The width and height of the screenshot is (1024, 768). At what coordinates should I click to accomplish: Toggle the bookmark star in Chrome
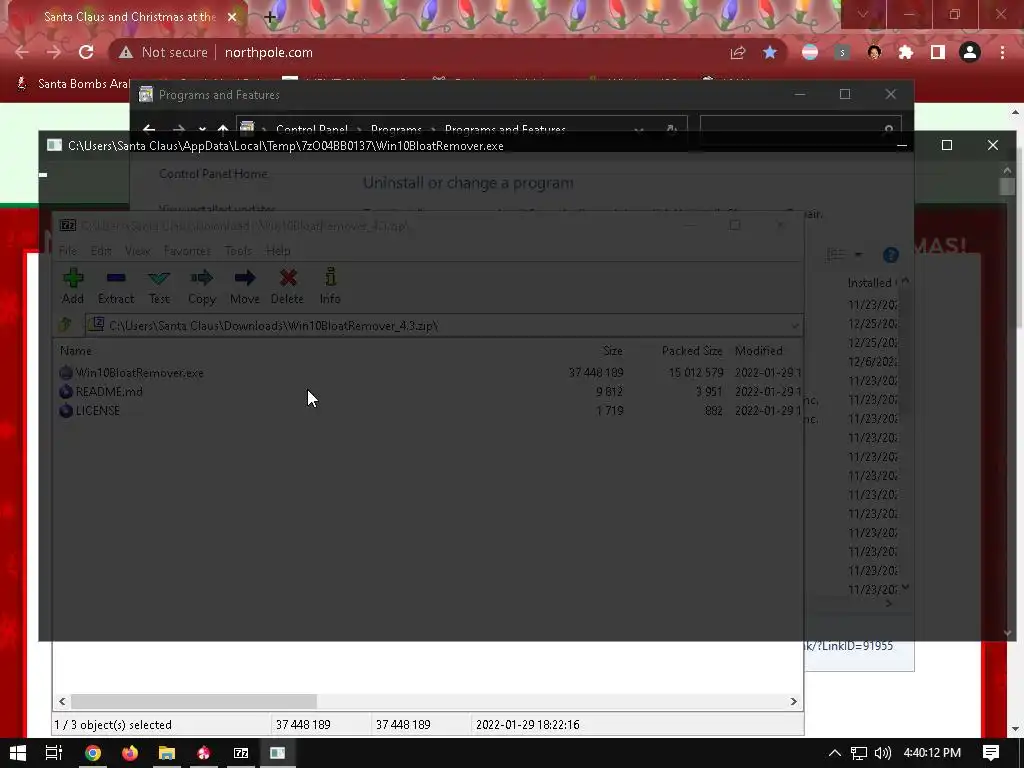pos(770,52)
